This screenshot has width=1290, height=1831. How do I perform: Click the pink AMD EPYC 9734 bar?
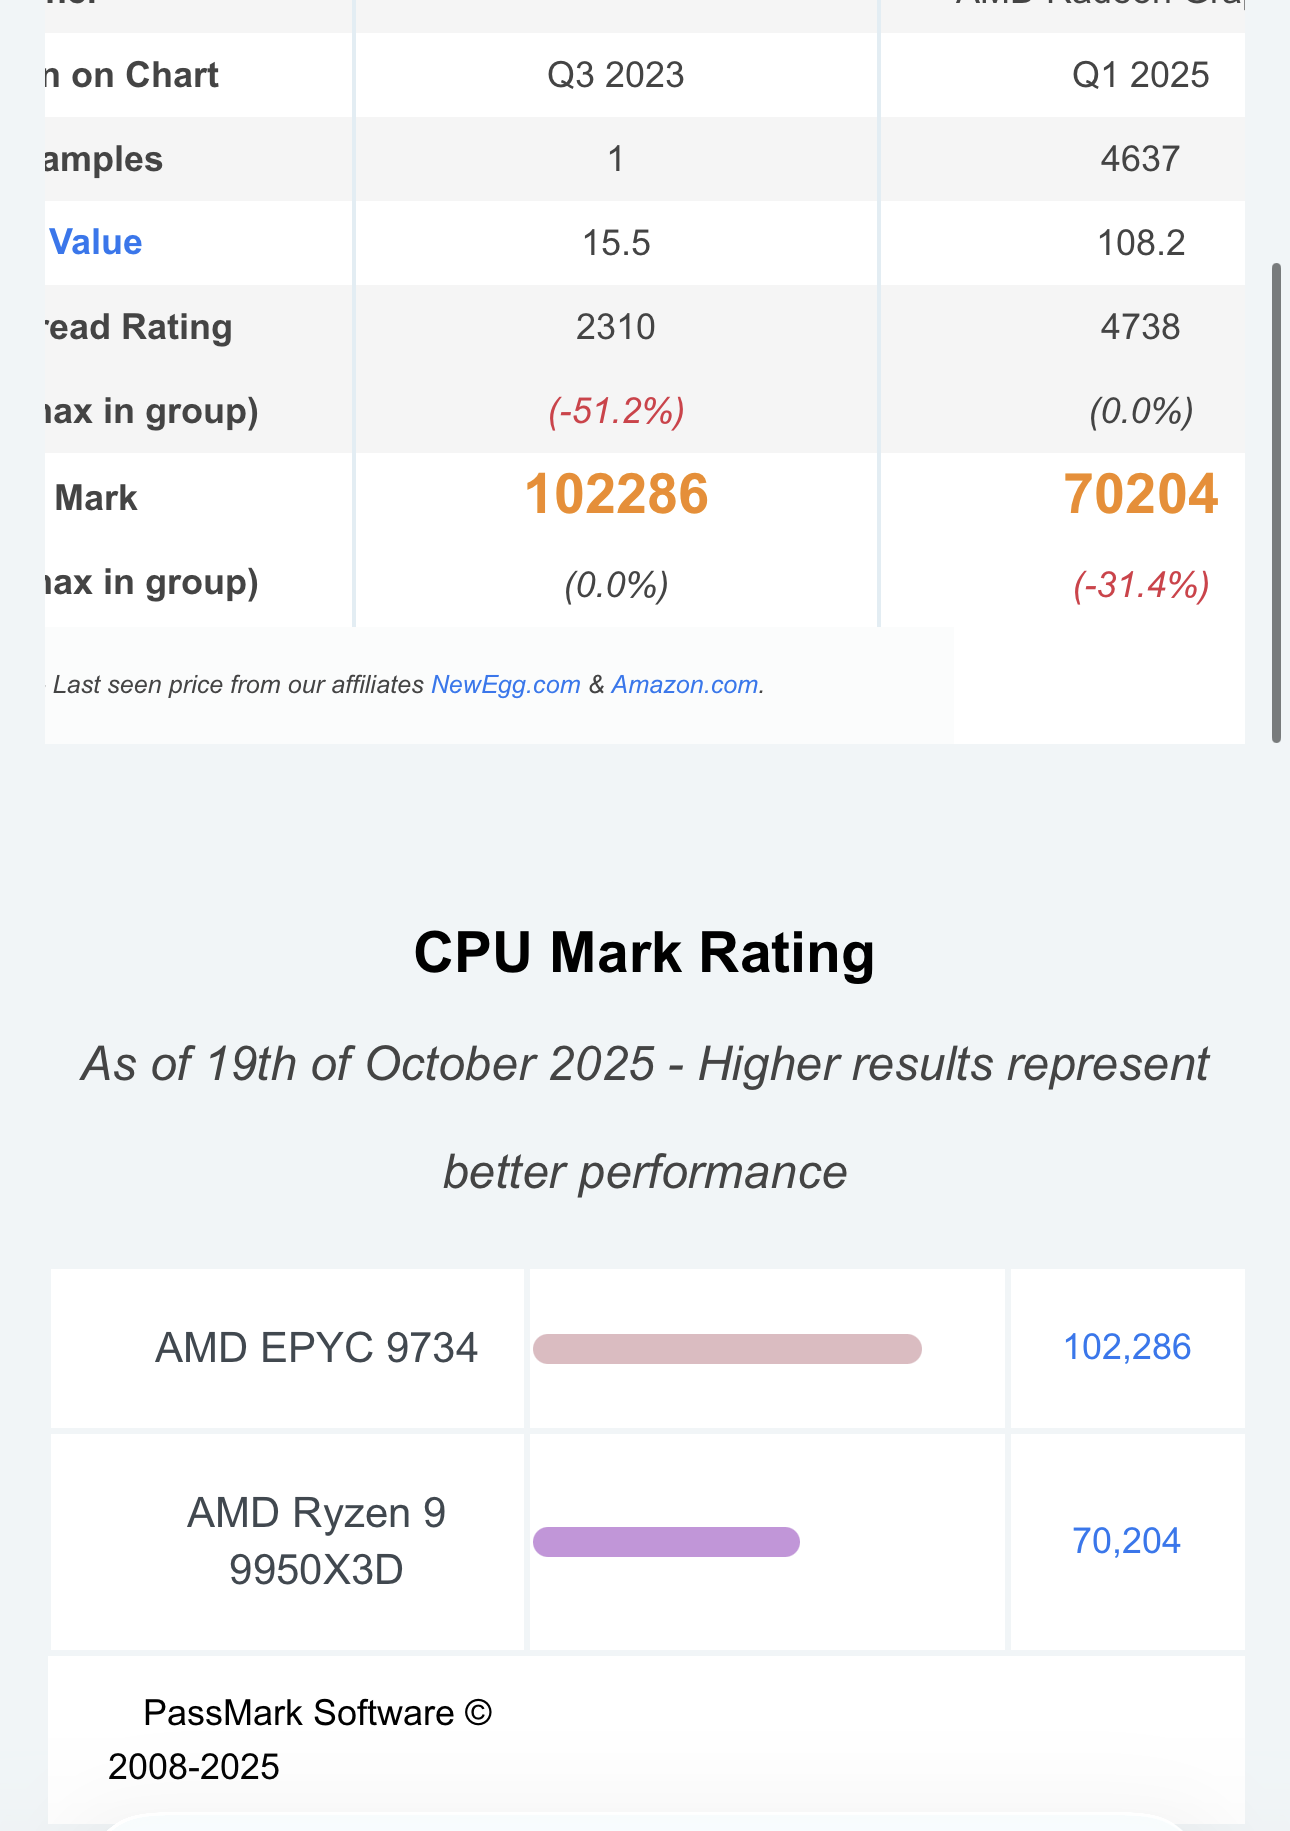click(727, 1349)
